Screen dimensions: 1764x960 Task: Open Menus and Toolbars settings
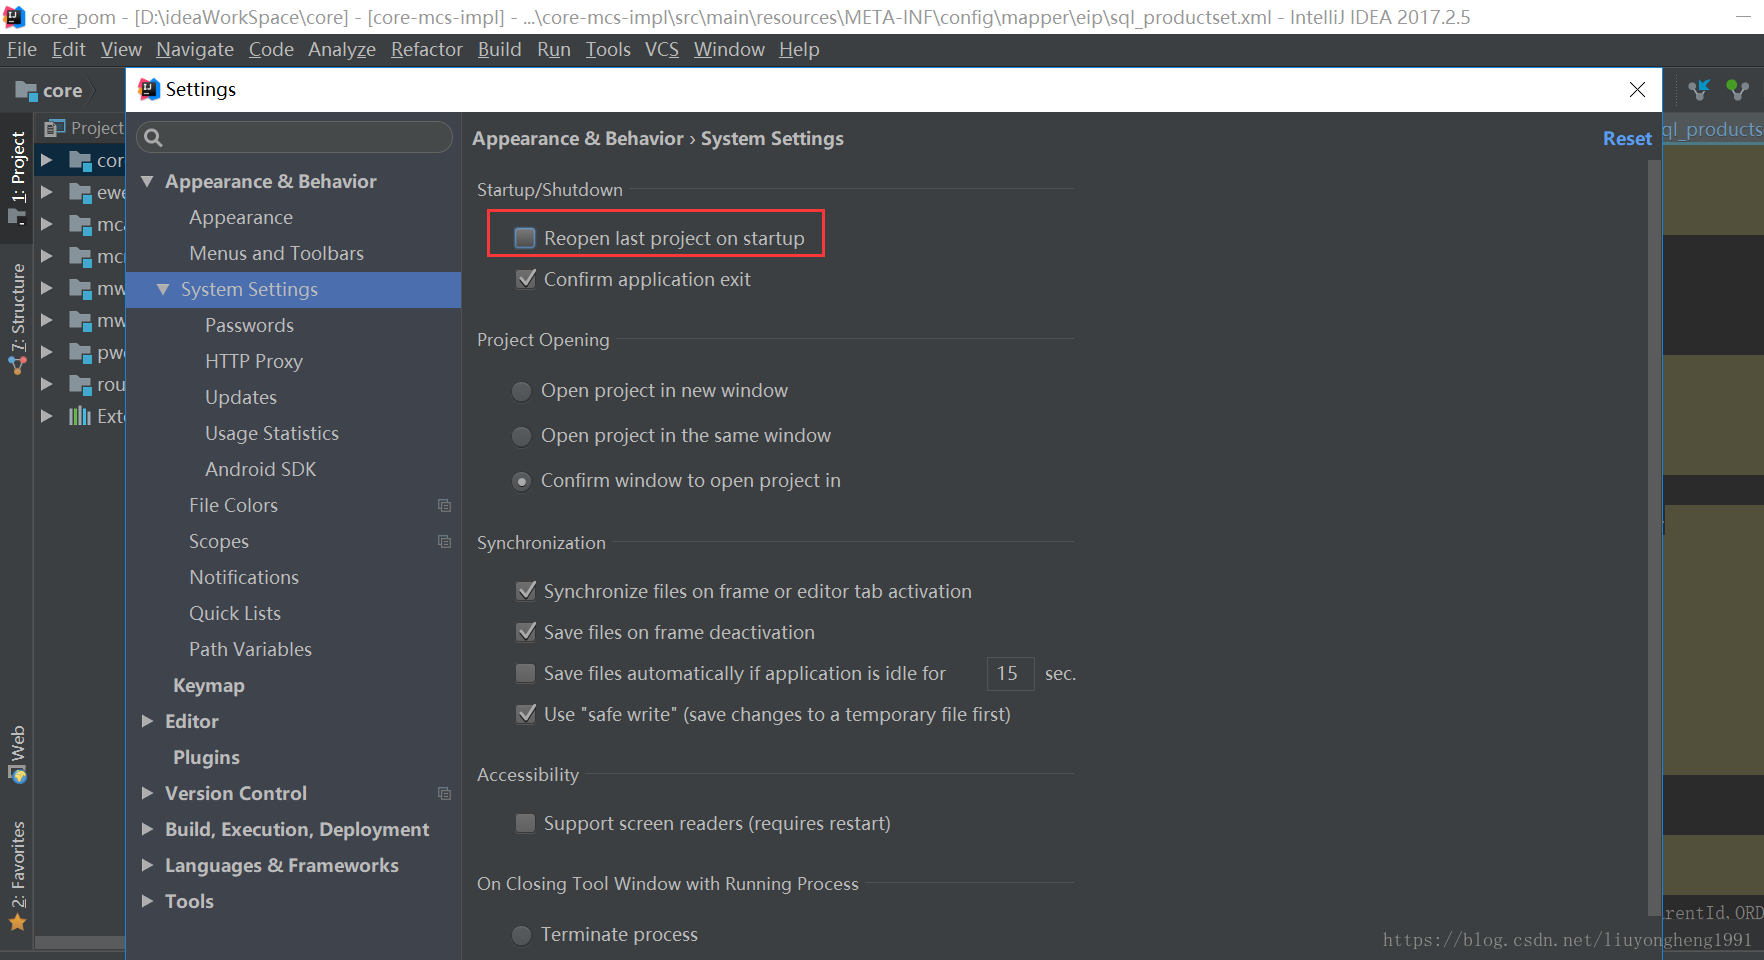pos(276,253)
